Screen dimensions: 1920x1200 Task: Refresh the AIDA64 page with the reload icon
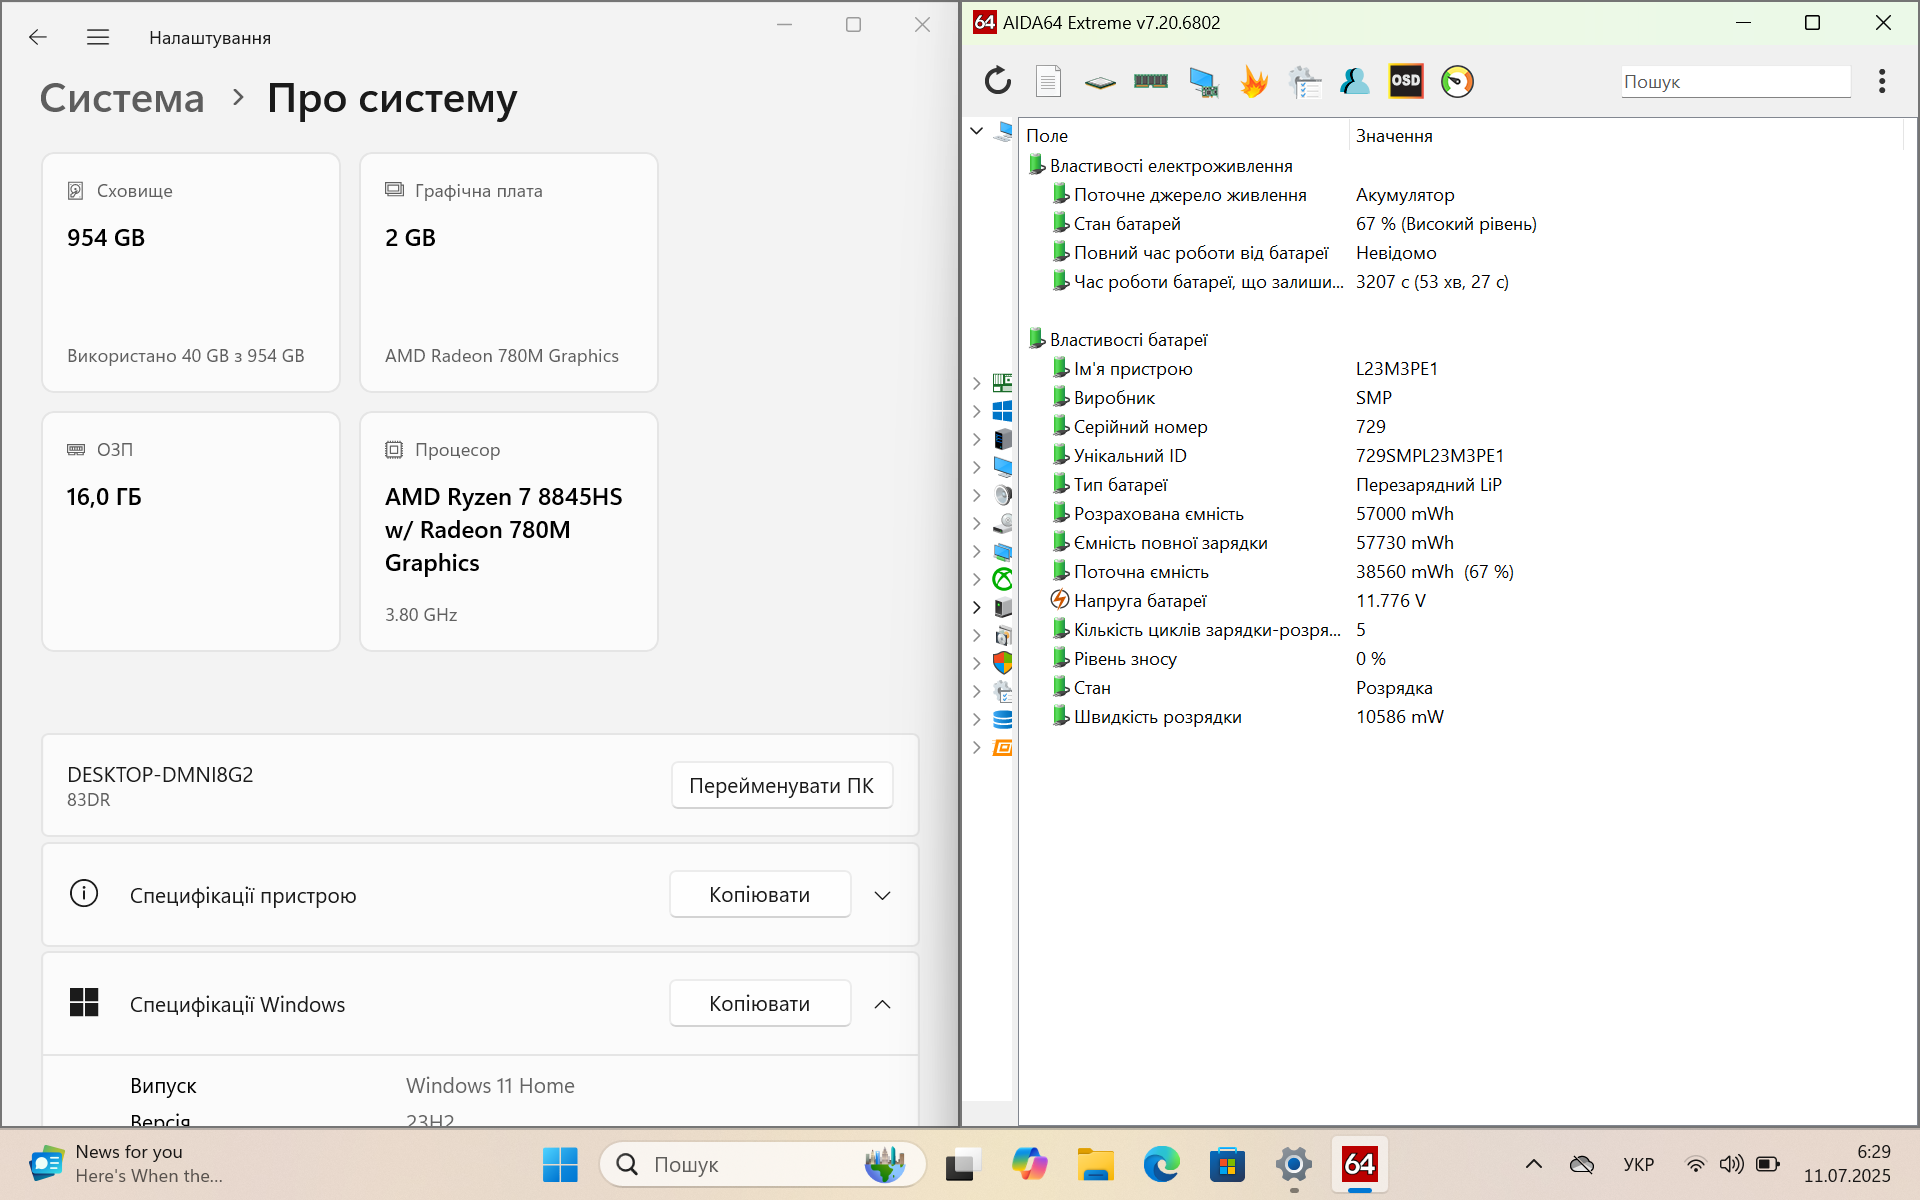tap(998, 81)
